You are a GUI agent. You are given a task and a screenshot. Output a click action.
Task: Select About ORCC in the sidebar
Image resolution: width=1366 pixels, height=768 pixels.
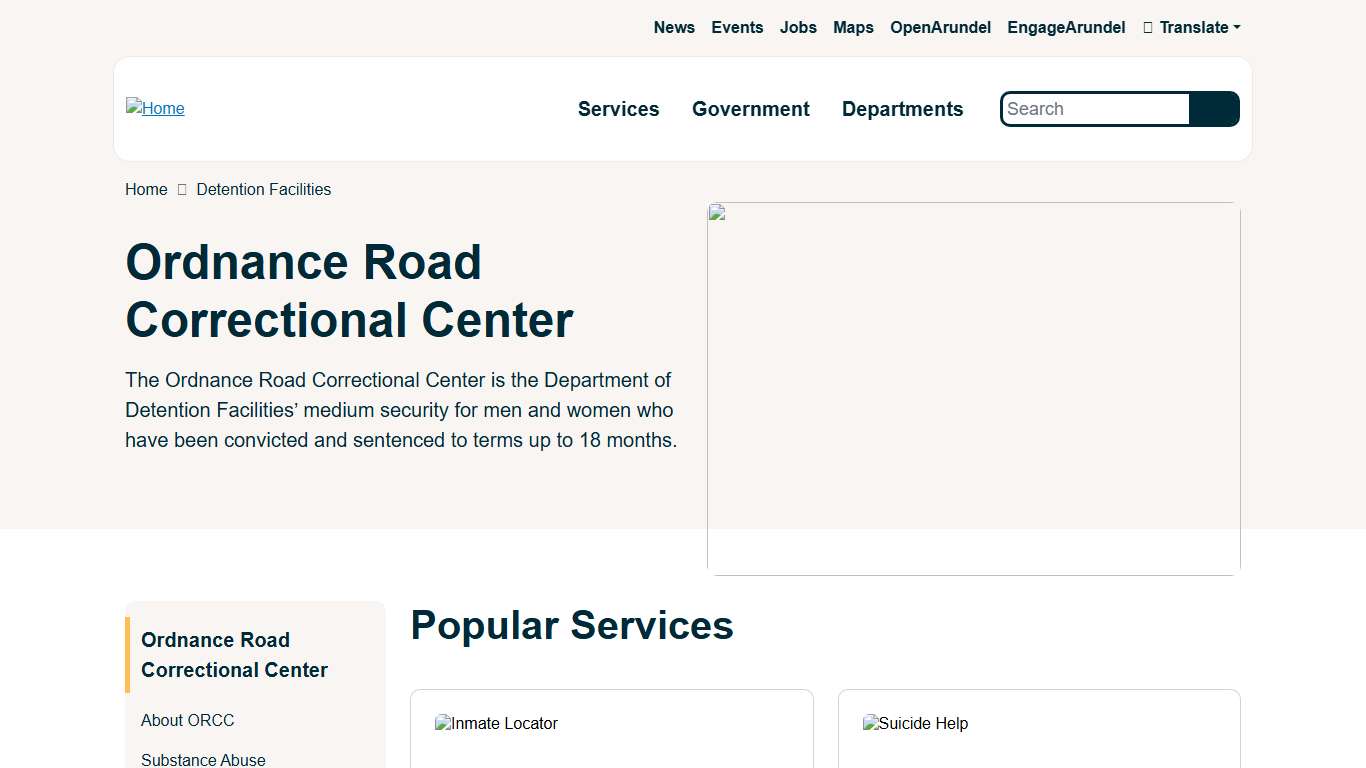tap(187, 720)
